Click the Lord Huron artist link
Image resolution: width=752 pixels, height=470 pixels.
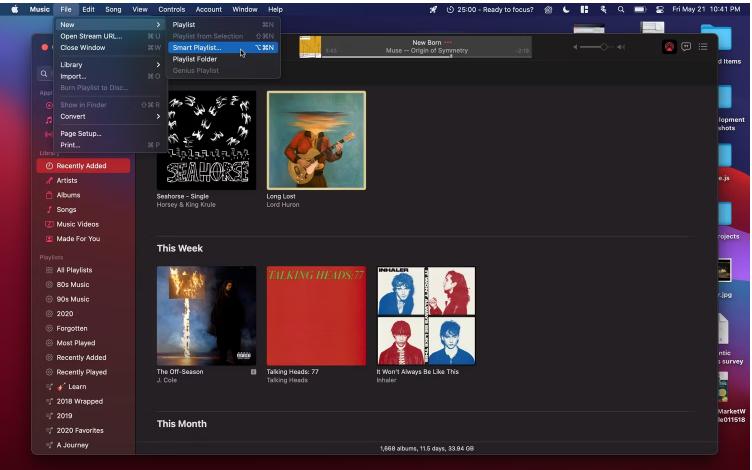click(283, 205)
